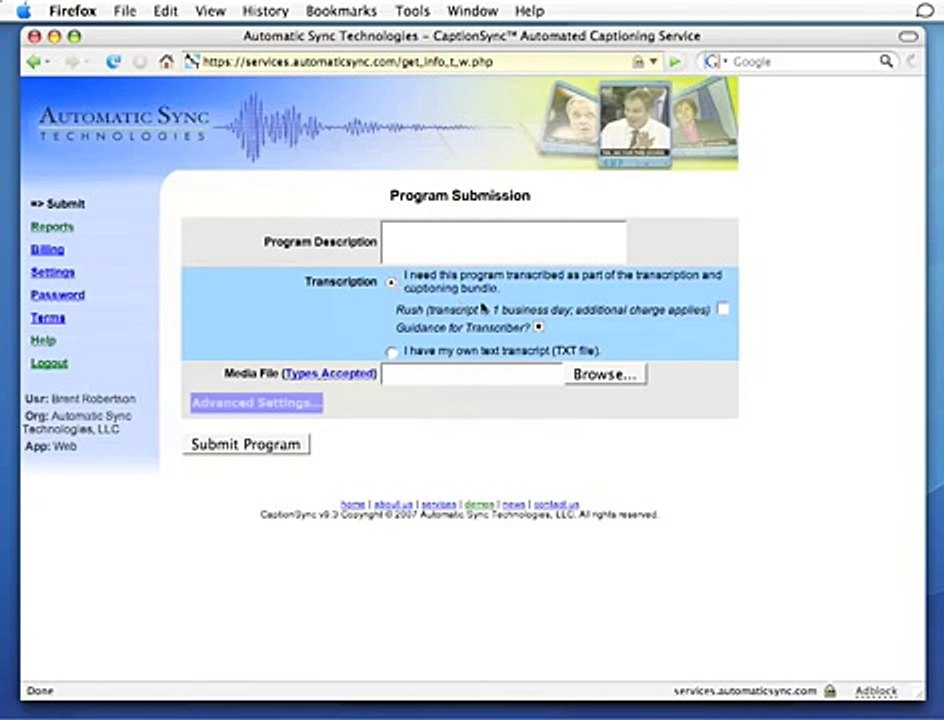The width and height of the screenshot is (944, 720).
Task: Open the Terms sidebar link
Action: 48,318
